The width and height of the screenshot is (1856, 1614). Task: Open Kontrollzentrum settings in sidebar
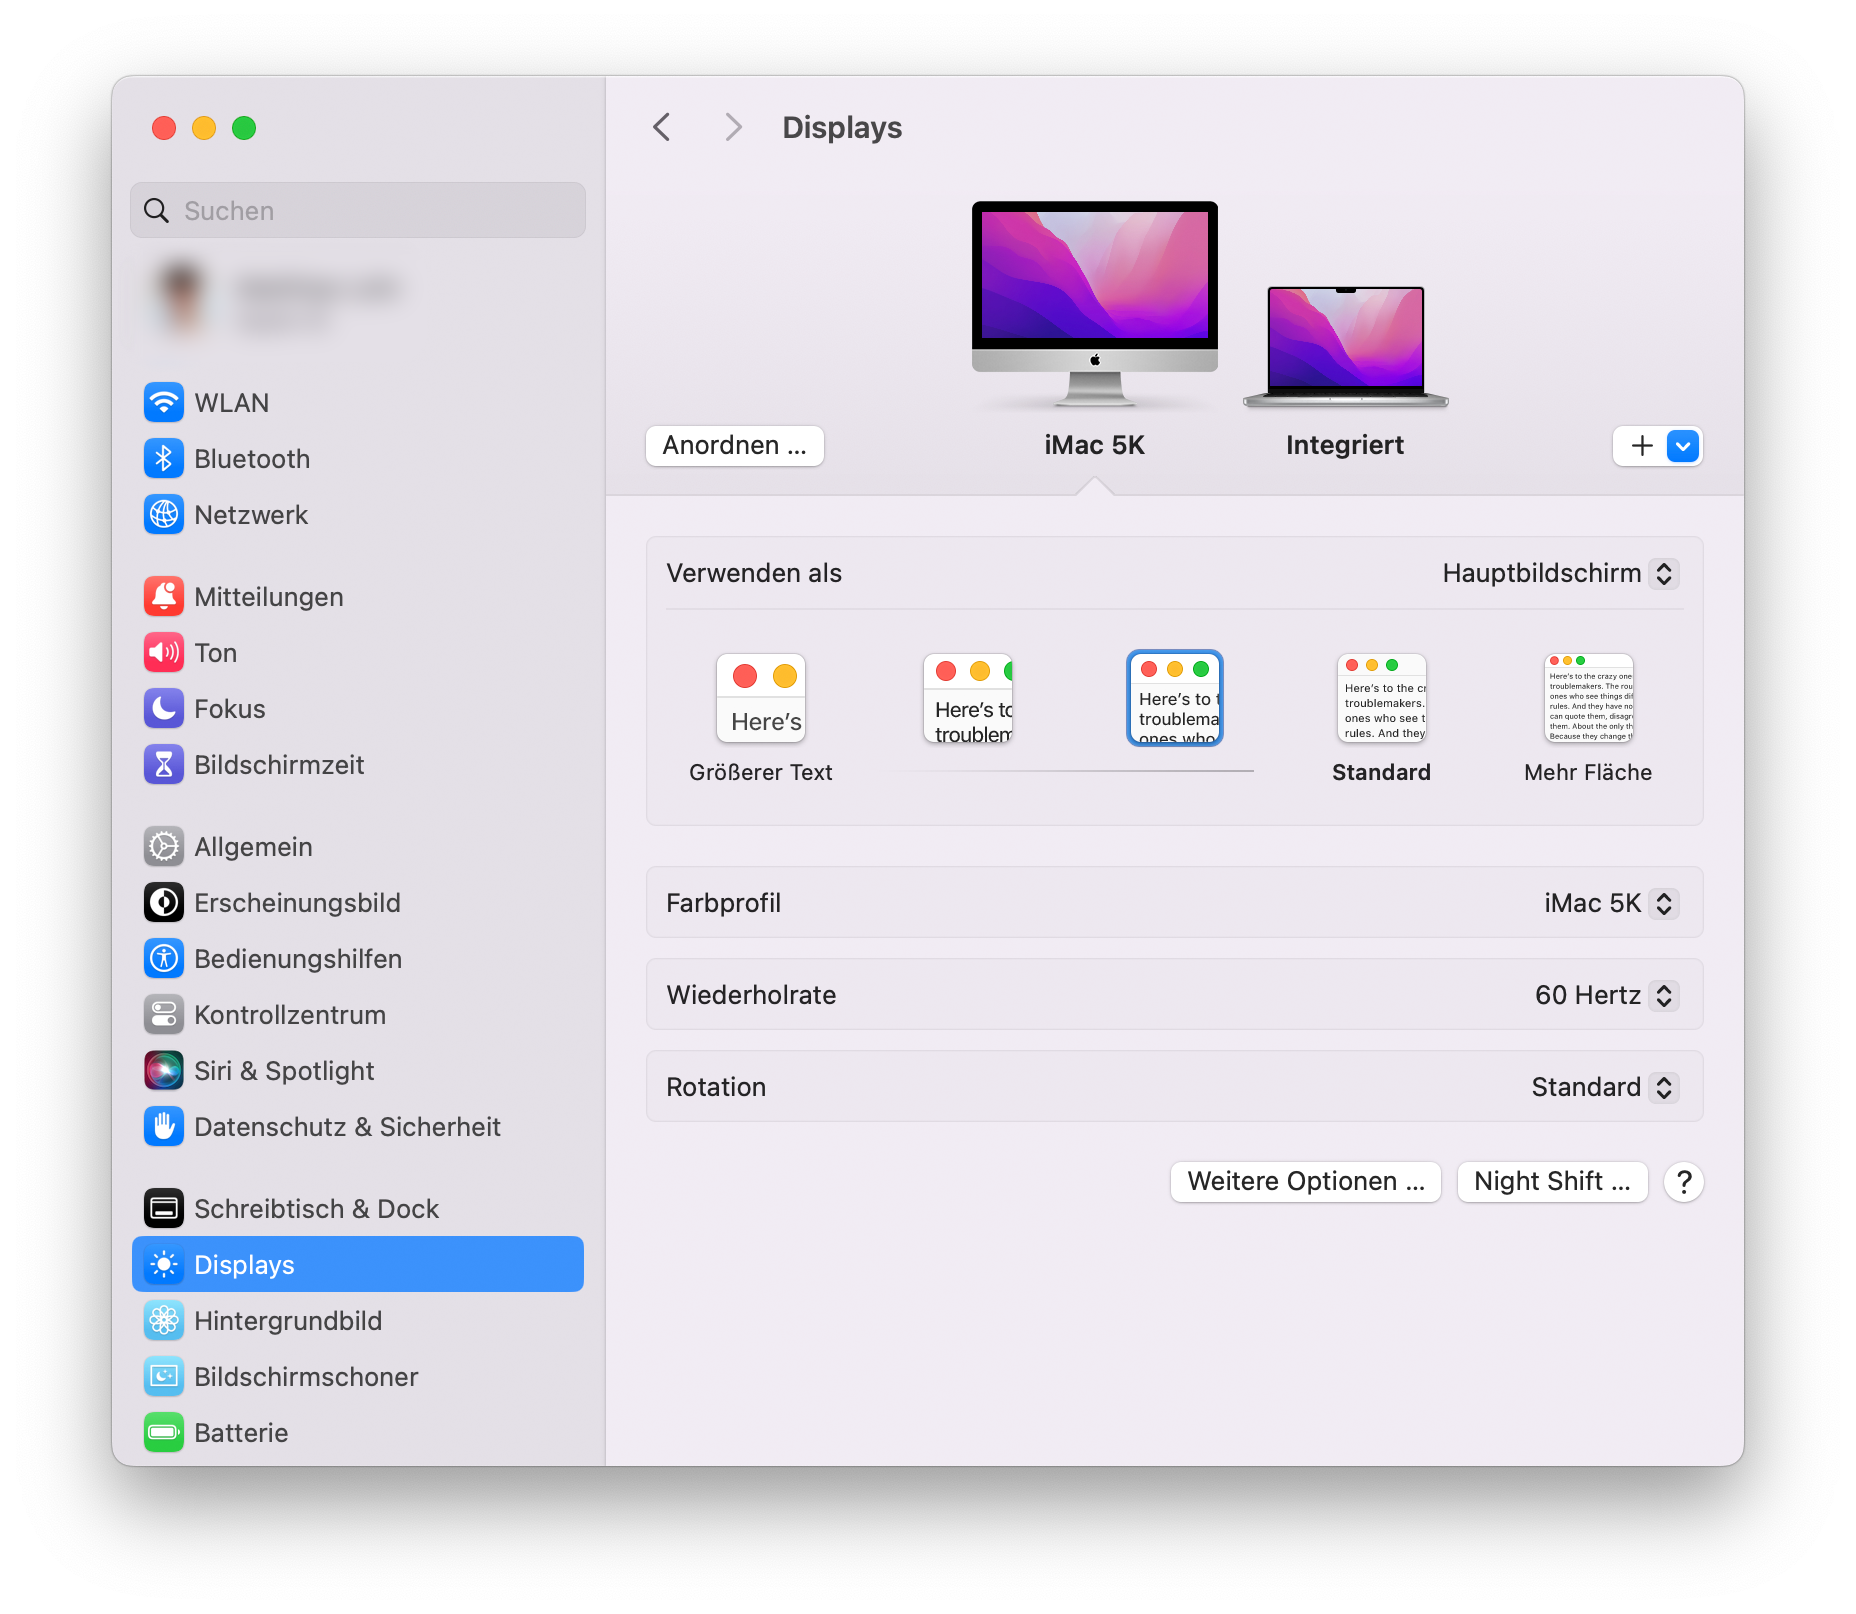357,1015
